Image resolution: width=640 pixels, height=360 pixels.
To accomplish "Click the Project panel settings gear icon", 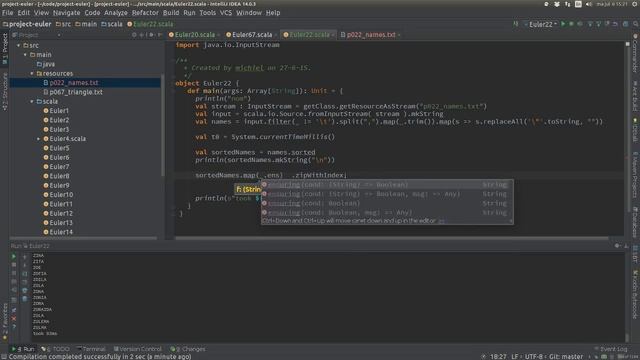I will click(151, 35).
